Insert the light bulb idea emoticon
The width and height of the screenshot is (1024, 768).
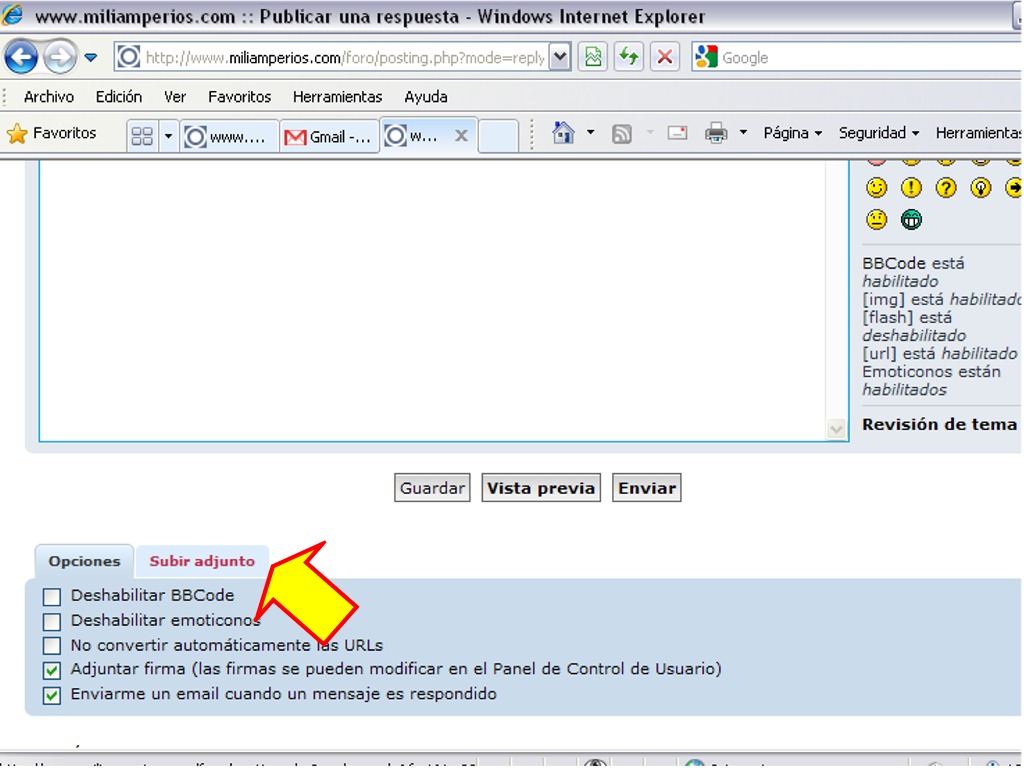pyautogui.click(x=981, y=188)
